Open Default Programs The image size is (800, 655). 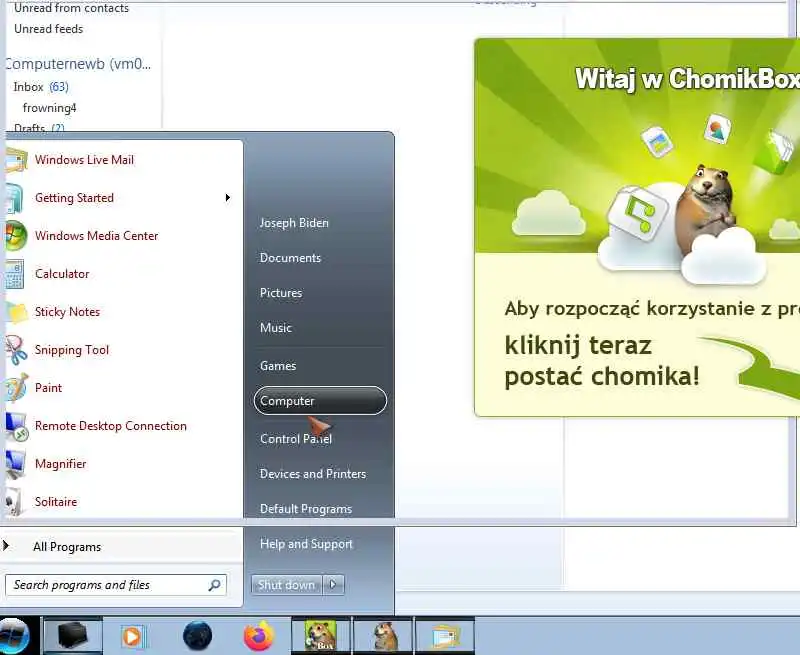tap(306, 509)
